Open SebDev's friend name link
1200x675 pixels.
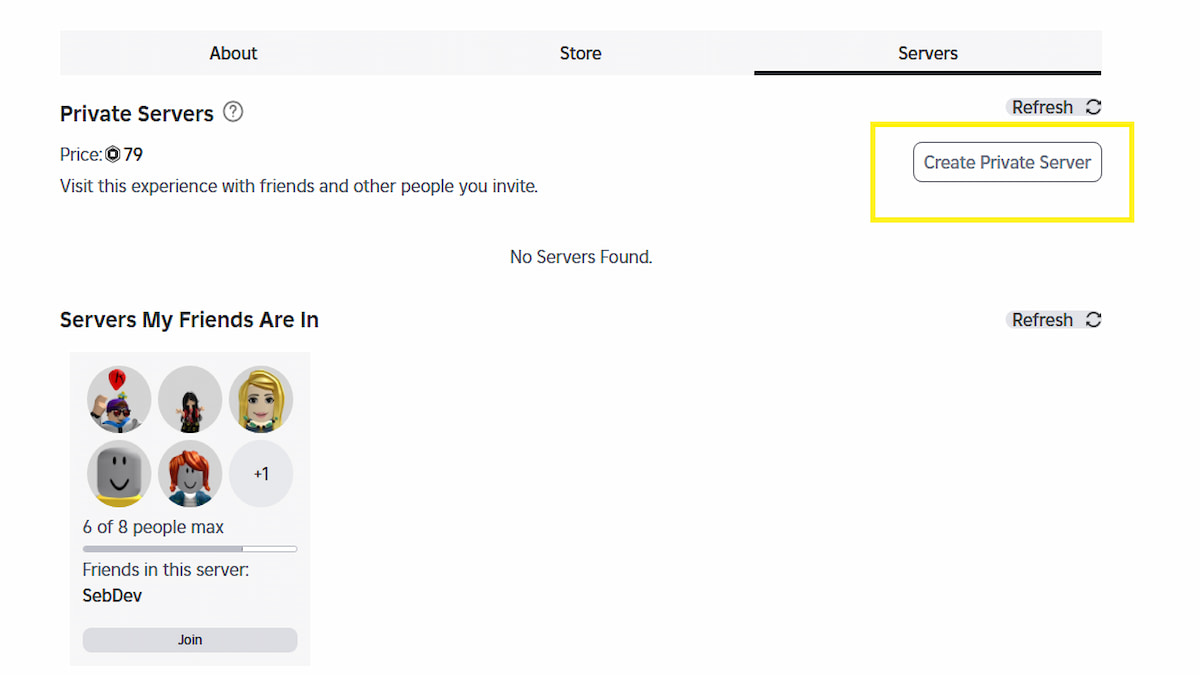click(x=112, y=595)
